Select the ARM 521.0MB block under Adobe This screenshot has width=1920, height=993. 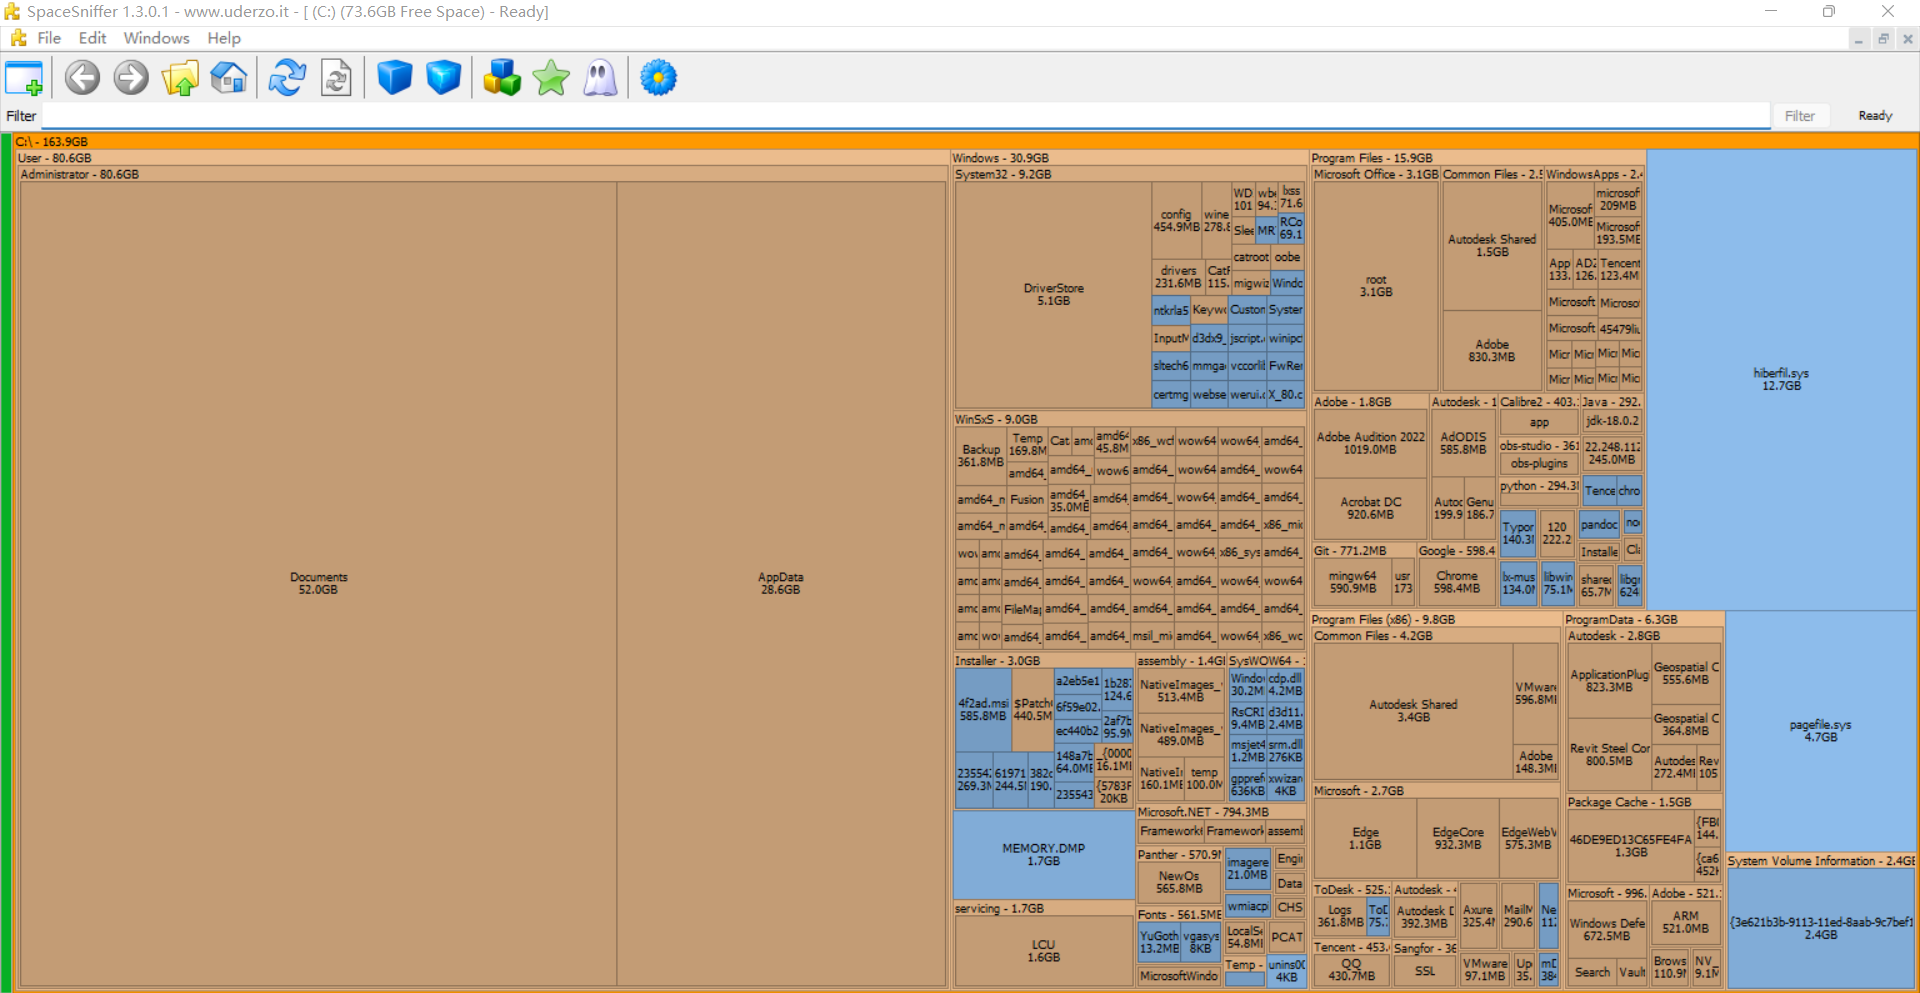(1685, 922)
